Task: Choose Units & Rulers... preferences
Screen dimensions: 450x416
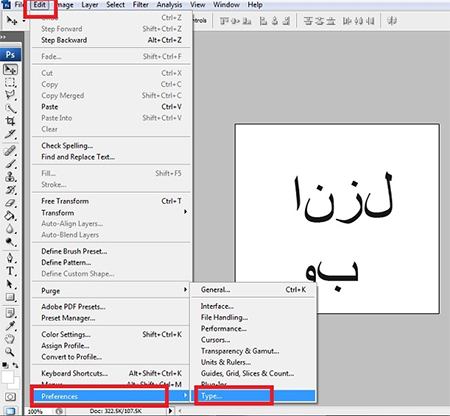Action: point(254,362)
